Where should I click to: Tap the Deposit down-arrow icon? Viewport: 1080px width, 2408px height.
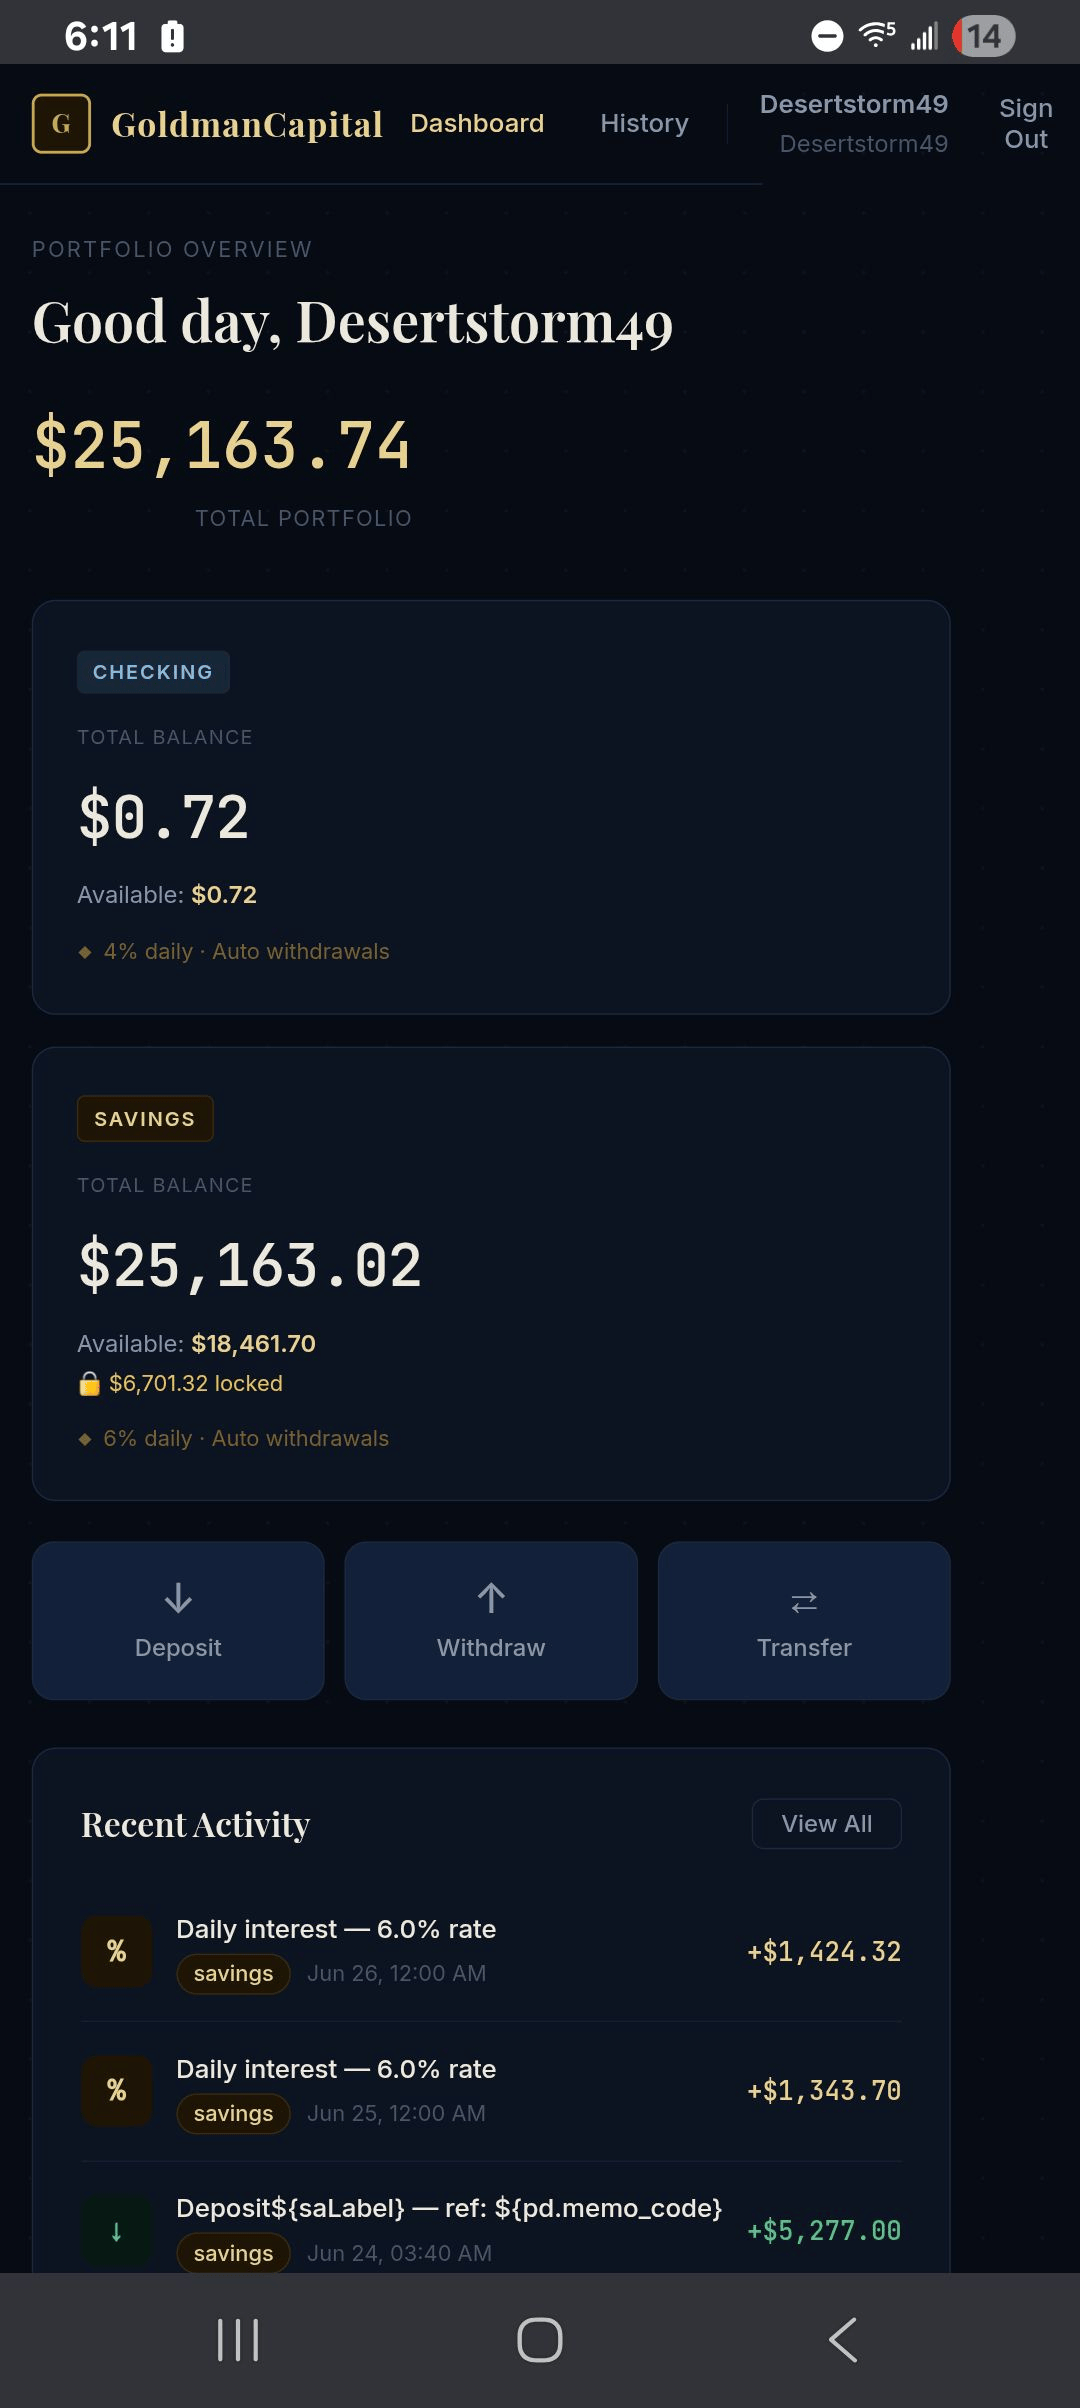[x=178, y=1597]
